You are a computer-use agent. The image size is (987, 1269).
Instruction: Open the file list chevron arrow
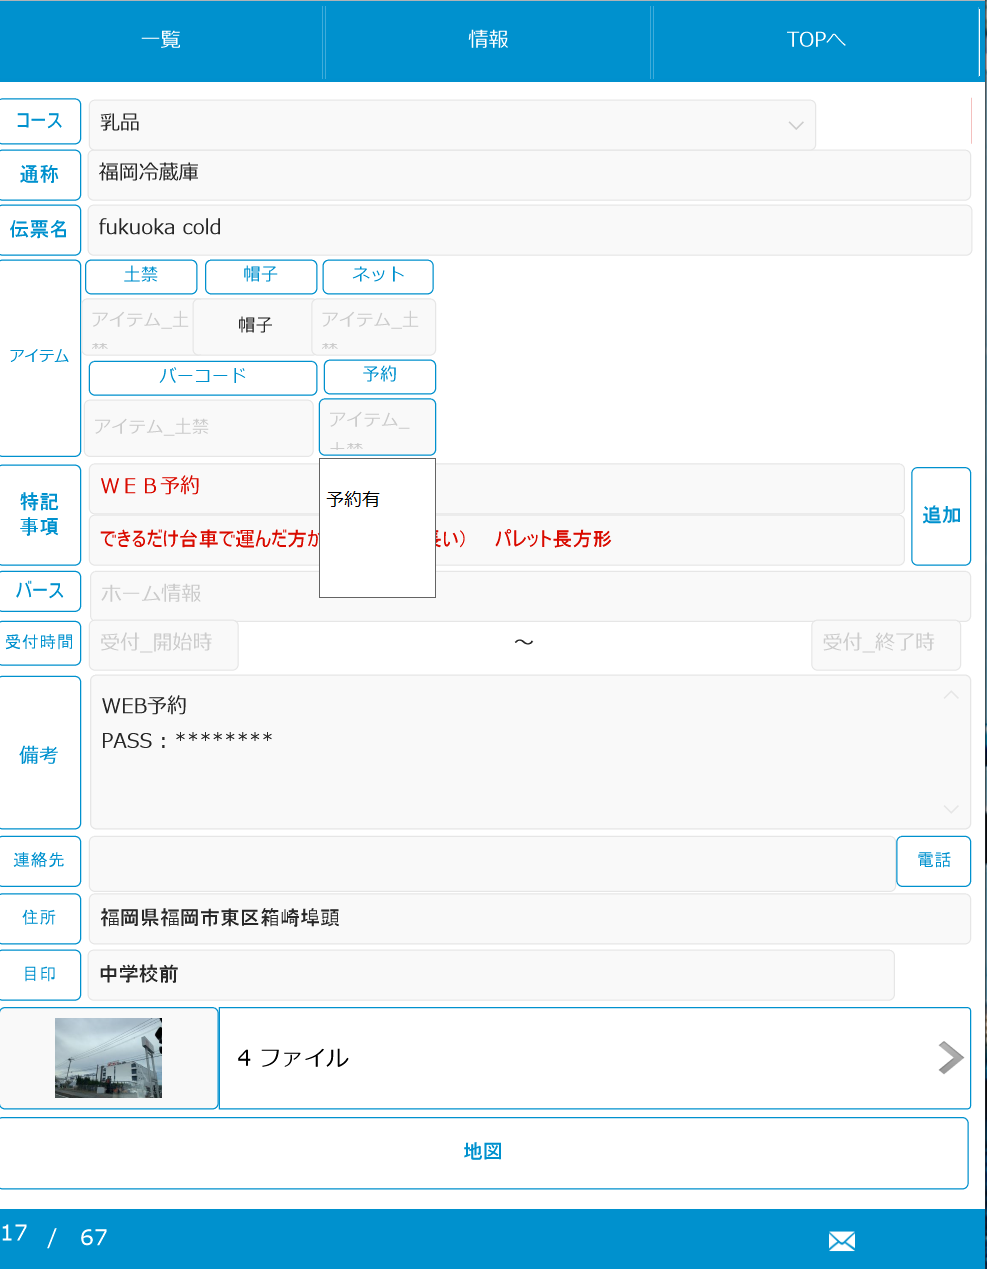pos(950,1057)
